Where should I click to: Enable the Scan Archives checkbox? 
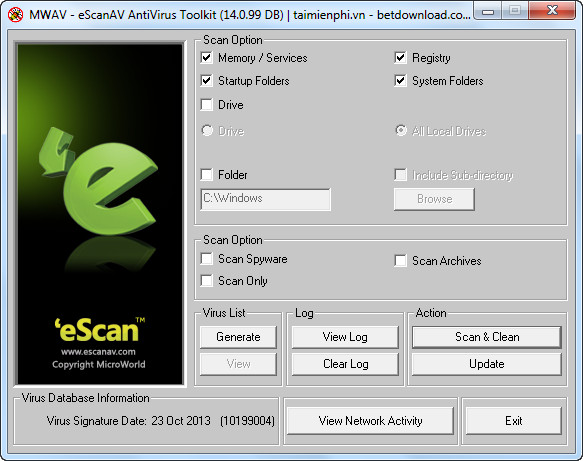[400, 261]
